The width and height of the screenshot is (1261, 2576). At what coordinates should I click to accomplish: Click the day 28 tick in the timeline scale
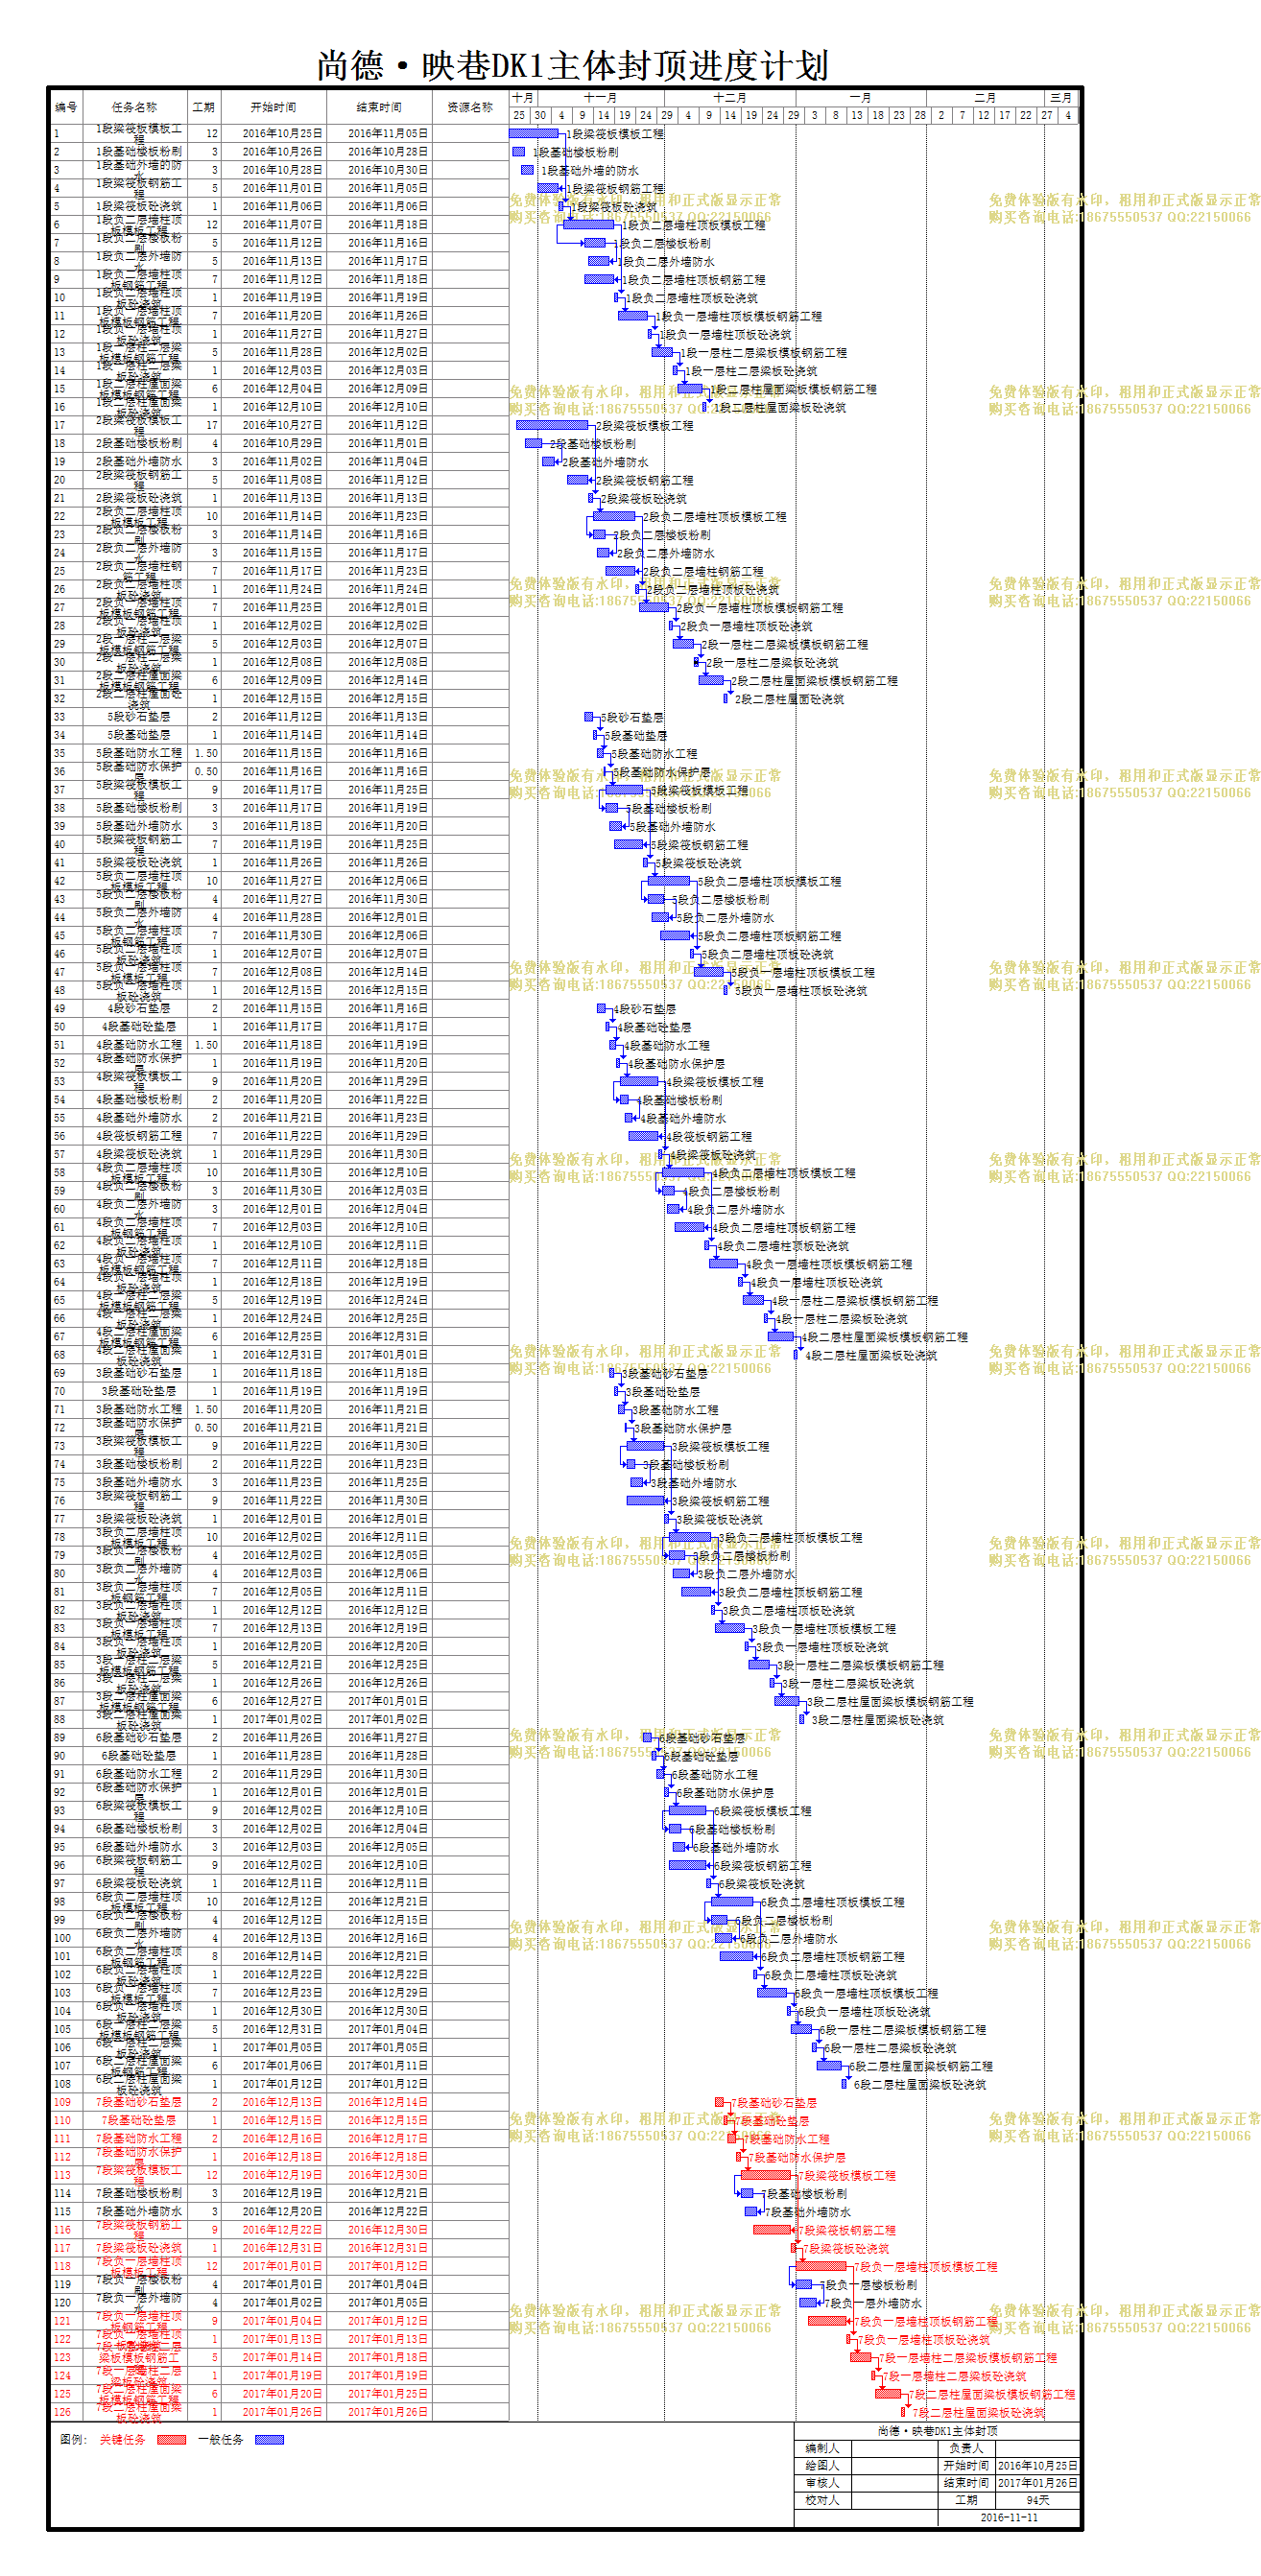(920, 115)
